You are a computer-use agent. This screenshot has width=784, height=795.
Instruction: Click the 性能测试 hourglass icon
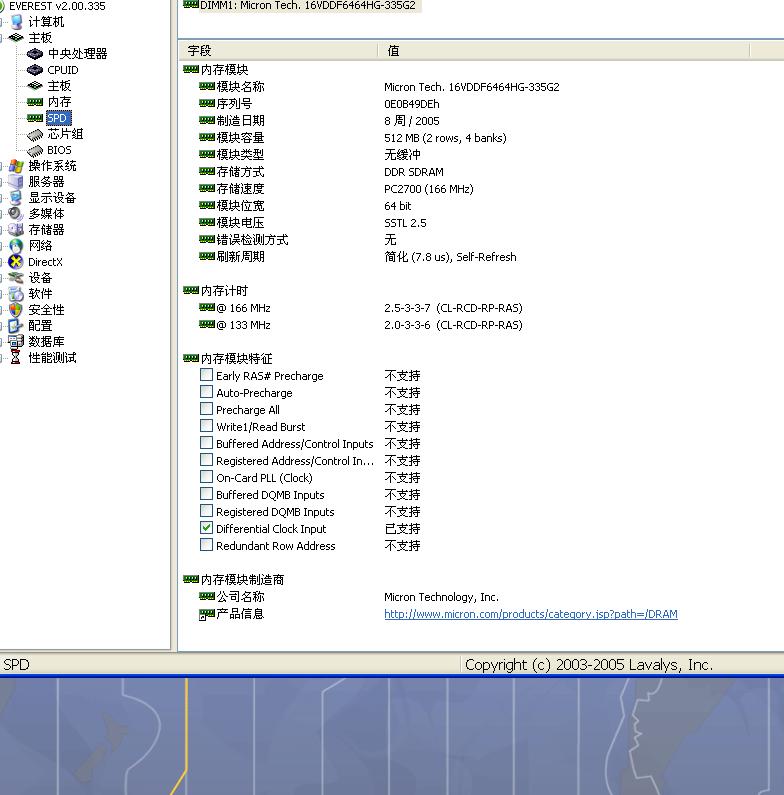(x=16, y=357)
